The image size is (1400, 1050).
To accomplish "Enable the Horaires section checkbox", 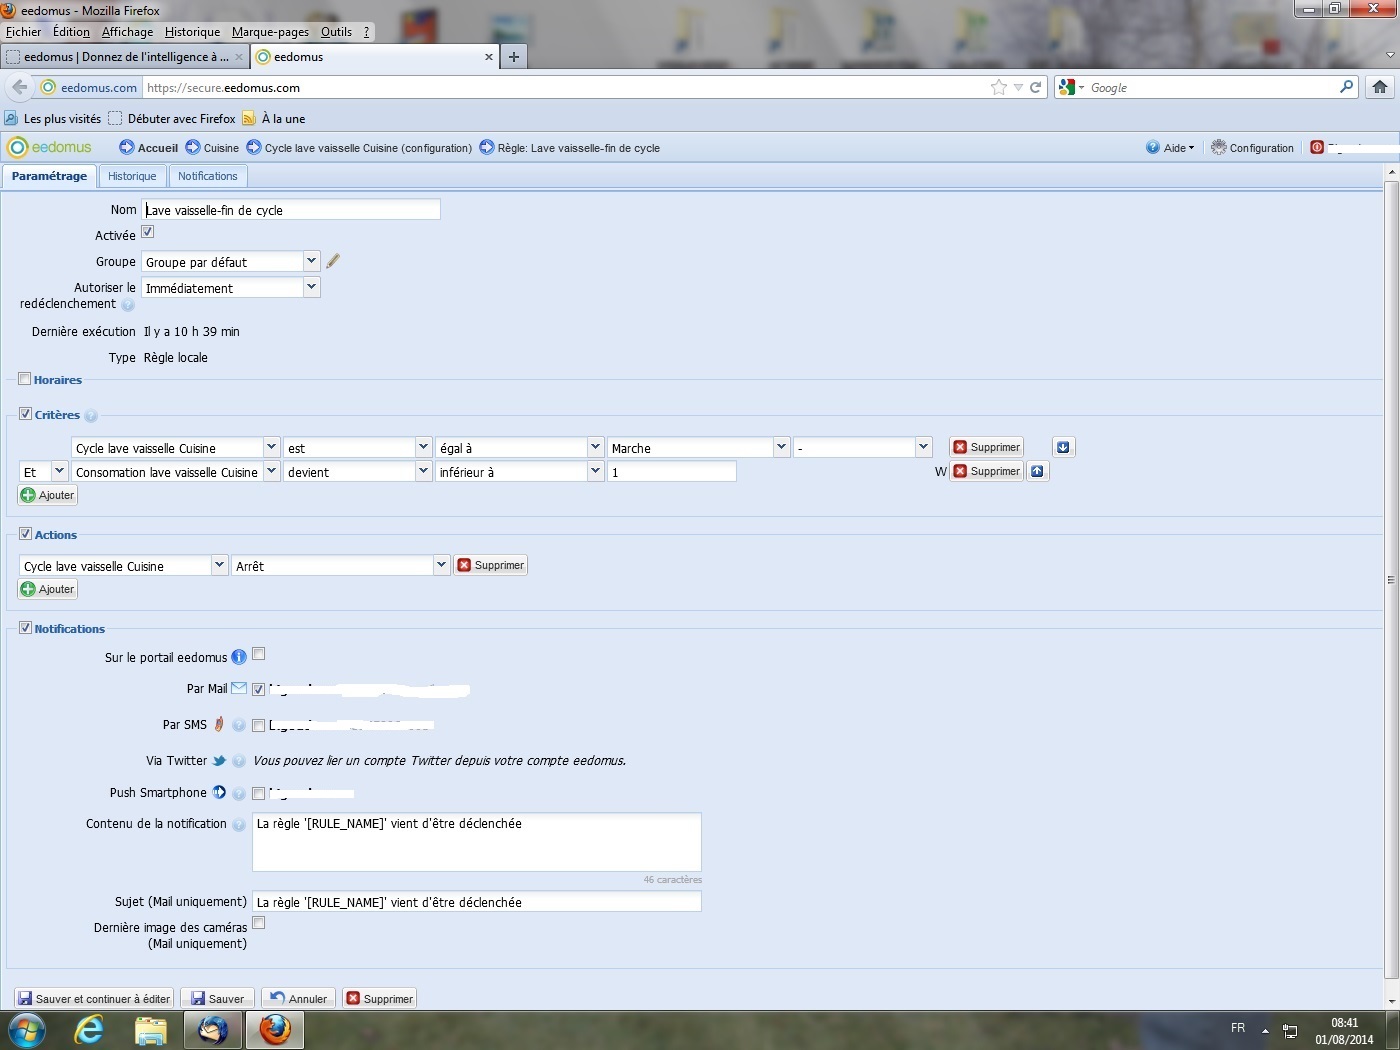I will 25,379.
